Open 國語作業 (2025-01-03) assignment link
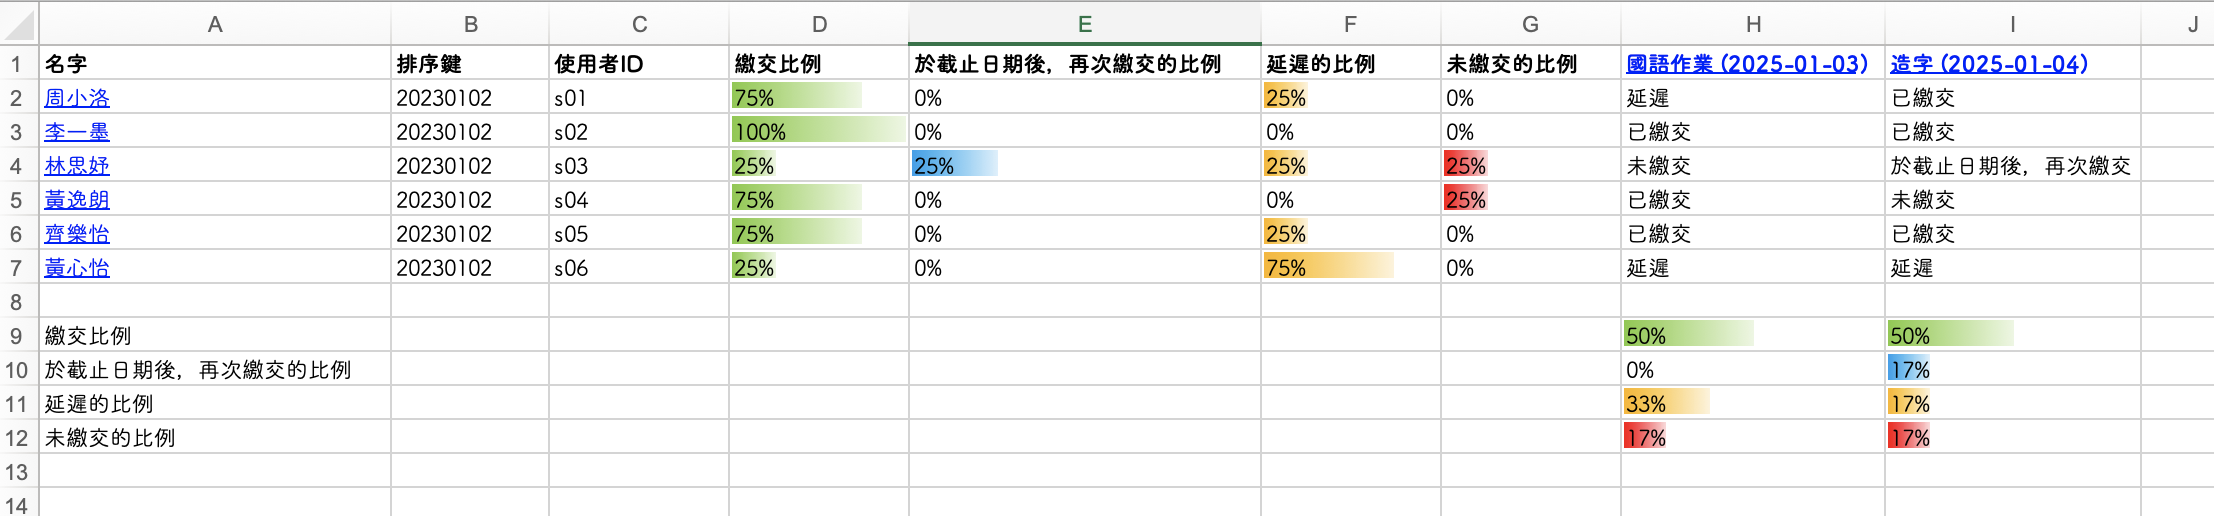2214x516 pixels. pos(1746,64)
